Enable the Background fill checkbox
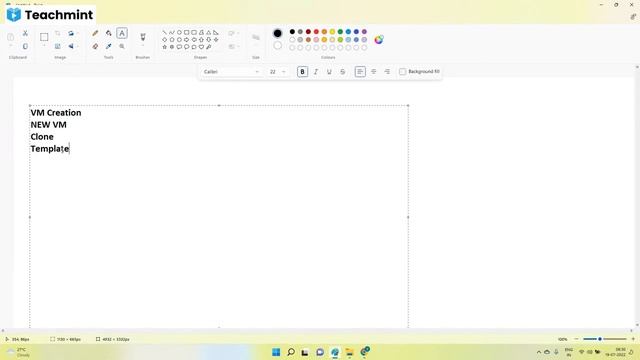 click(402, 71)
